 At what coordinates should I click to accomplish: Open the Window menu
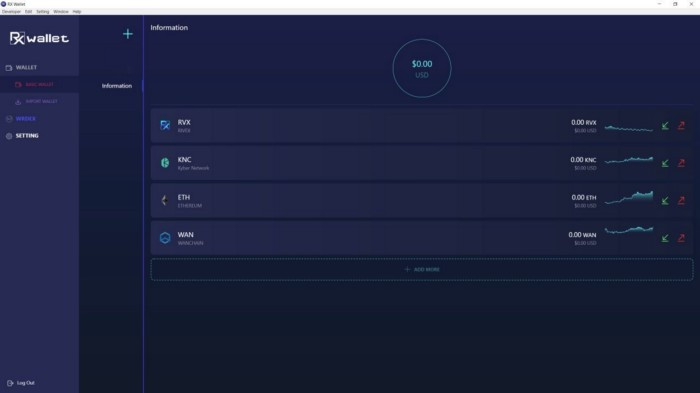coord(61,12)
